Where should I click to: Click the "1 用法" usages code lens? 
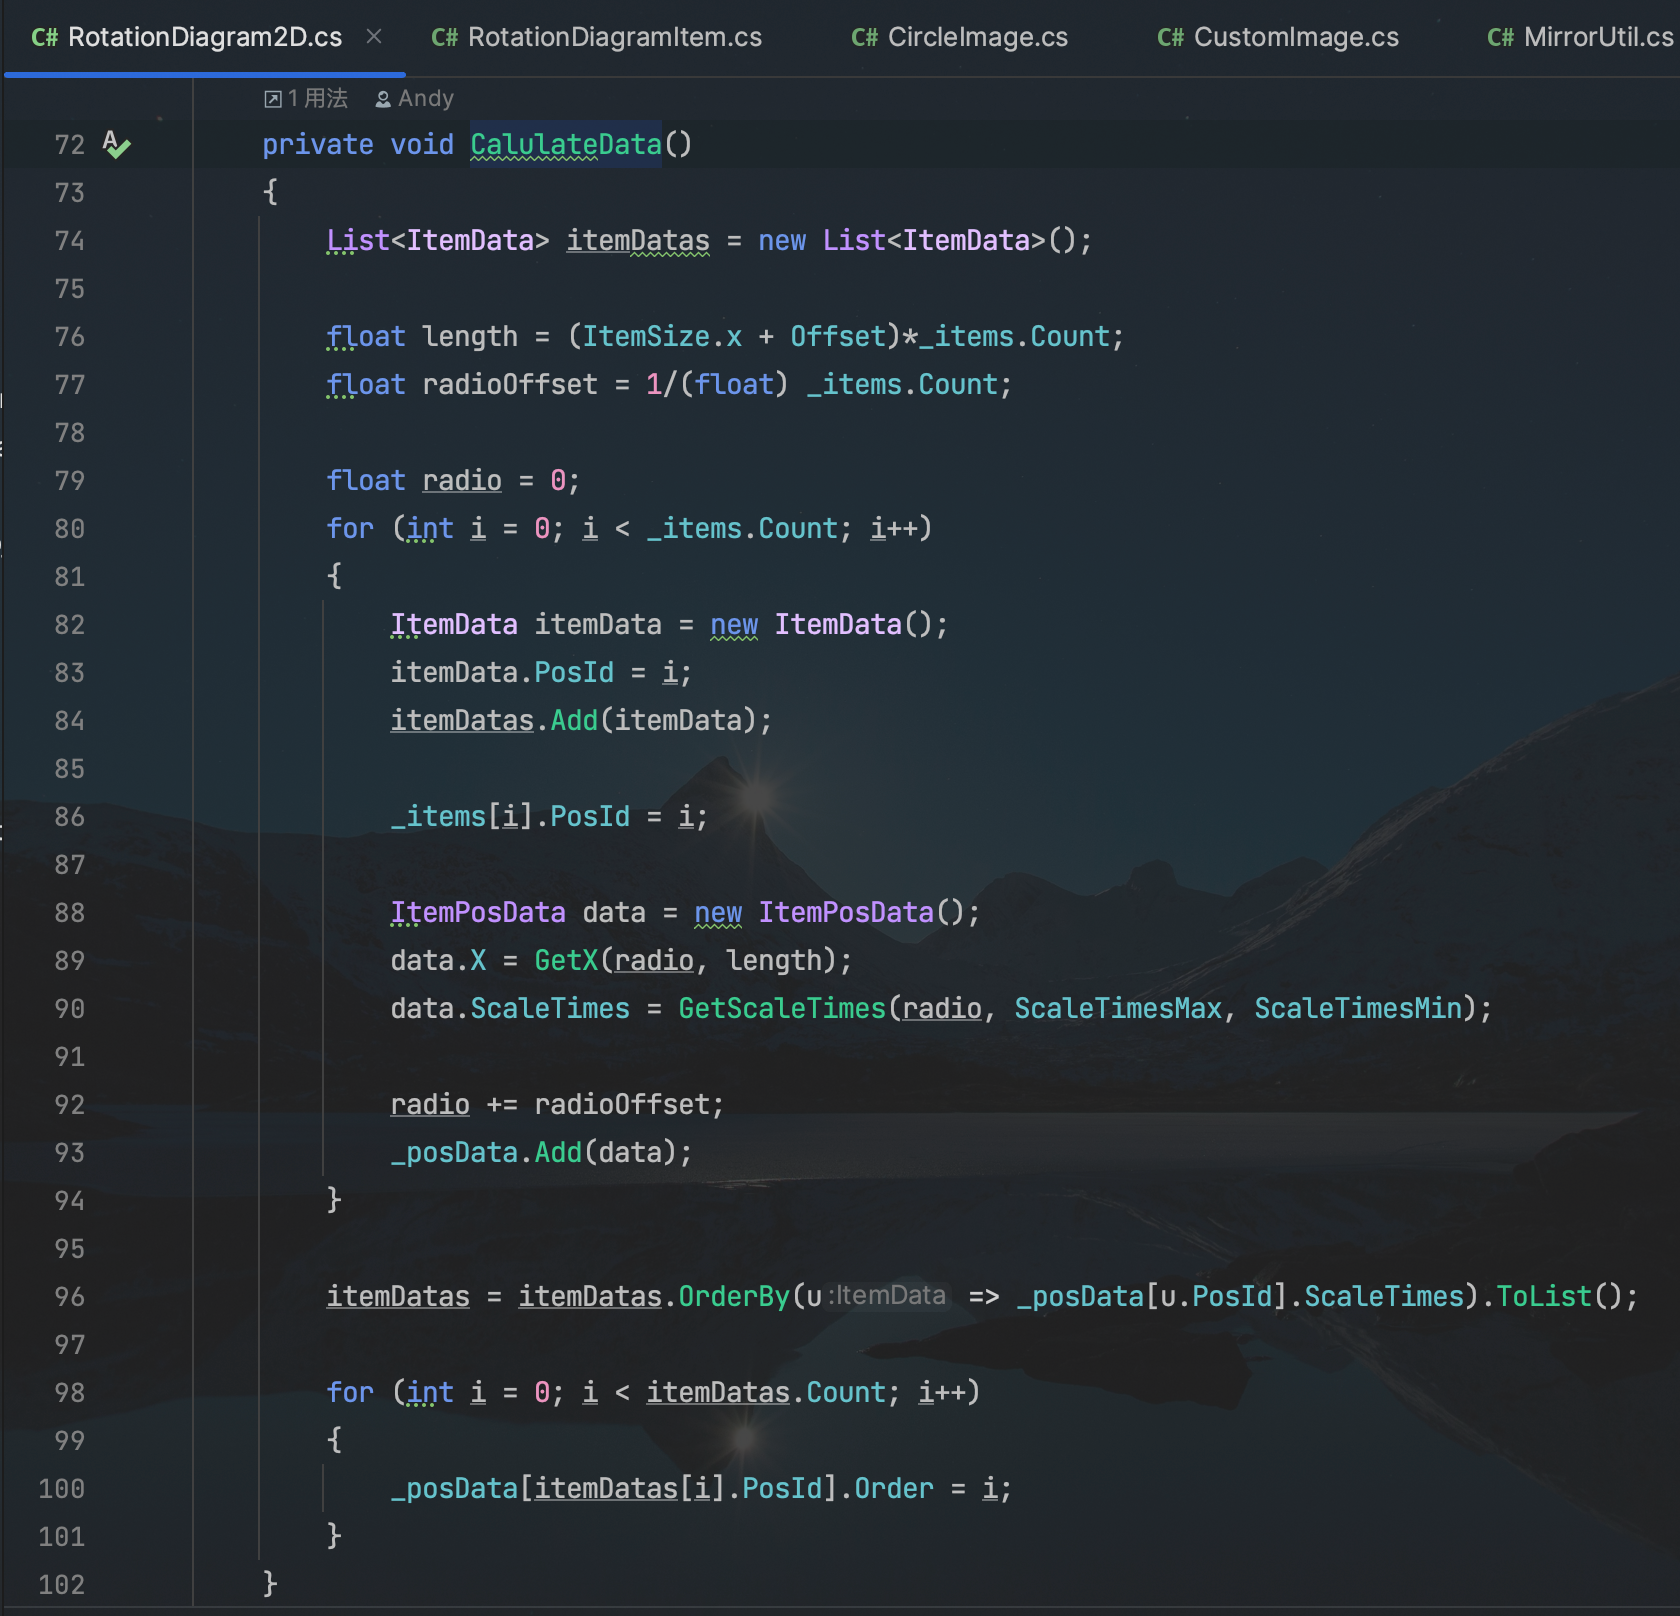tap(316, 98)
